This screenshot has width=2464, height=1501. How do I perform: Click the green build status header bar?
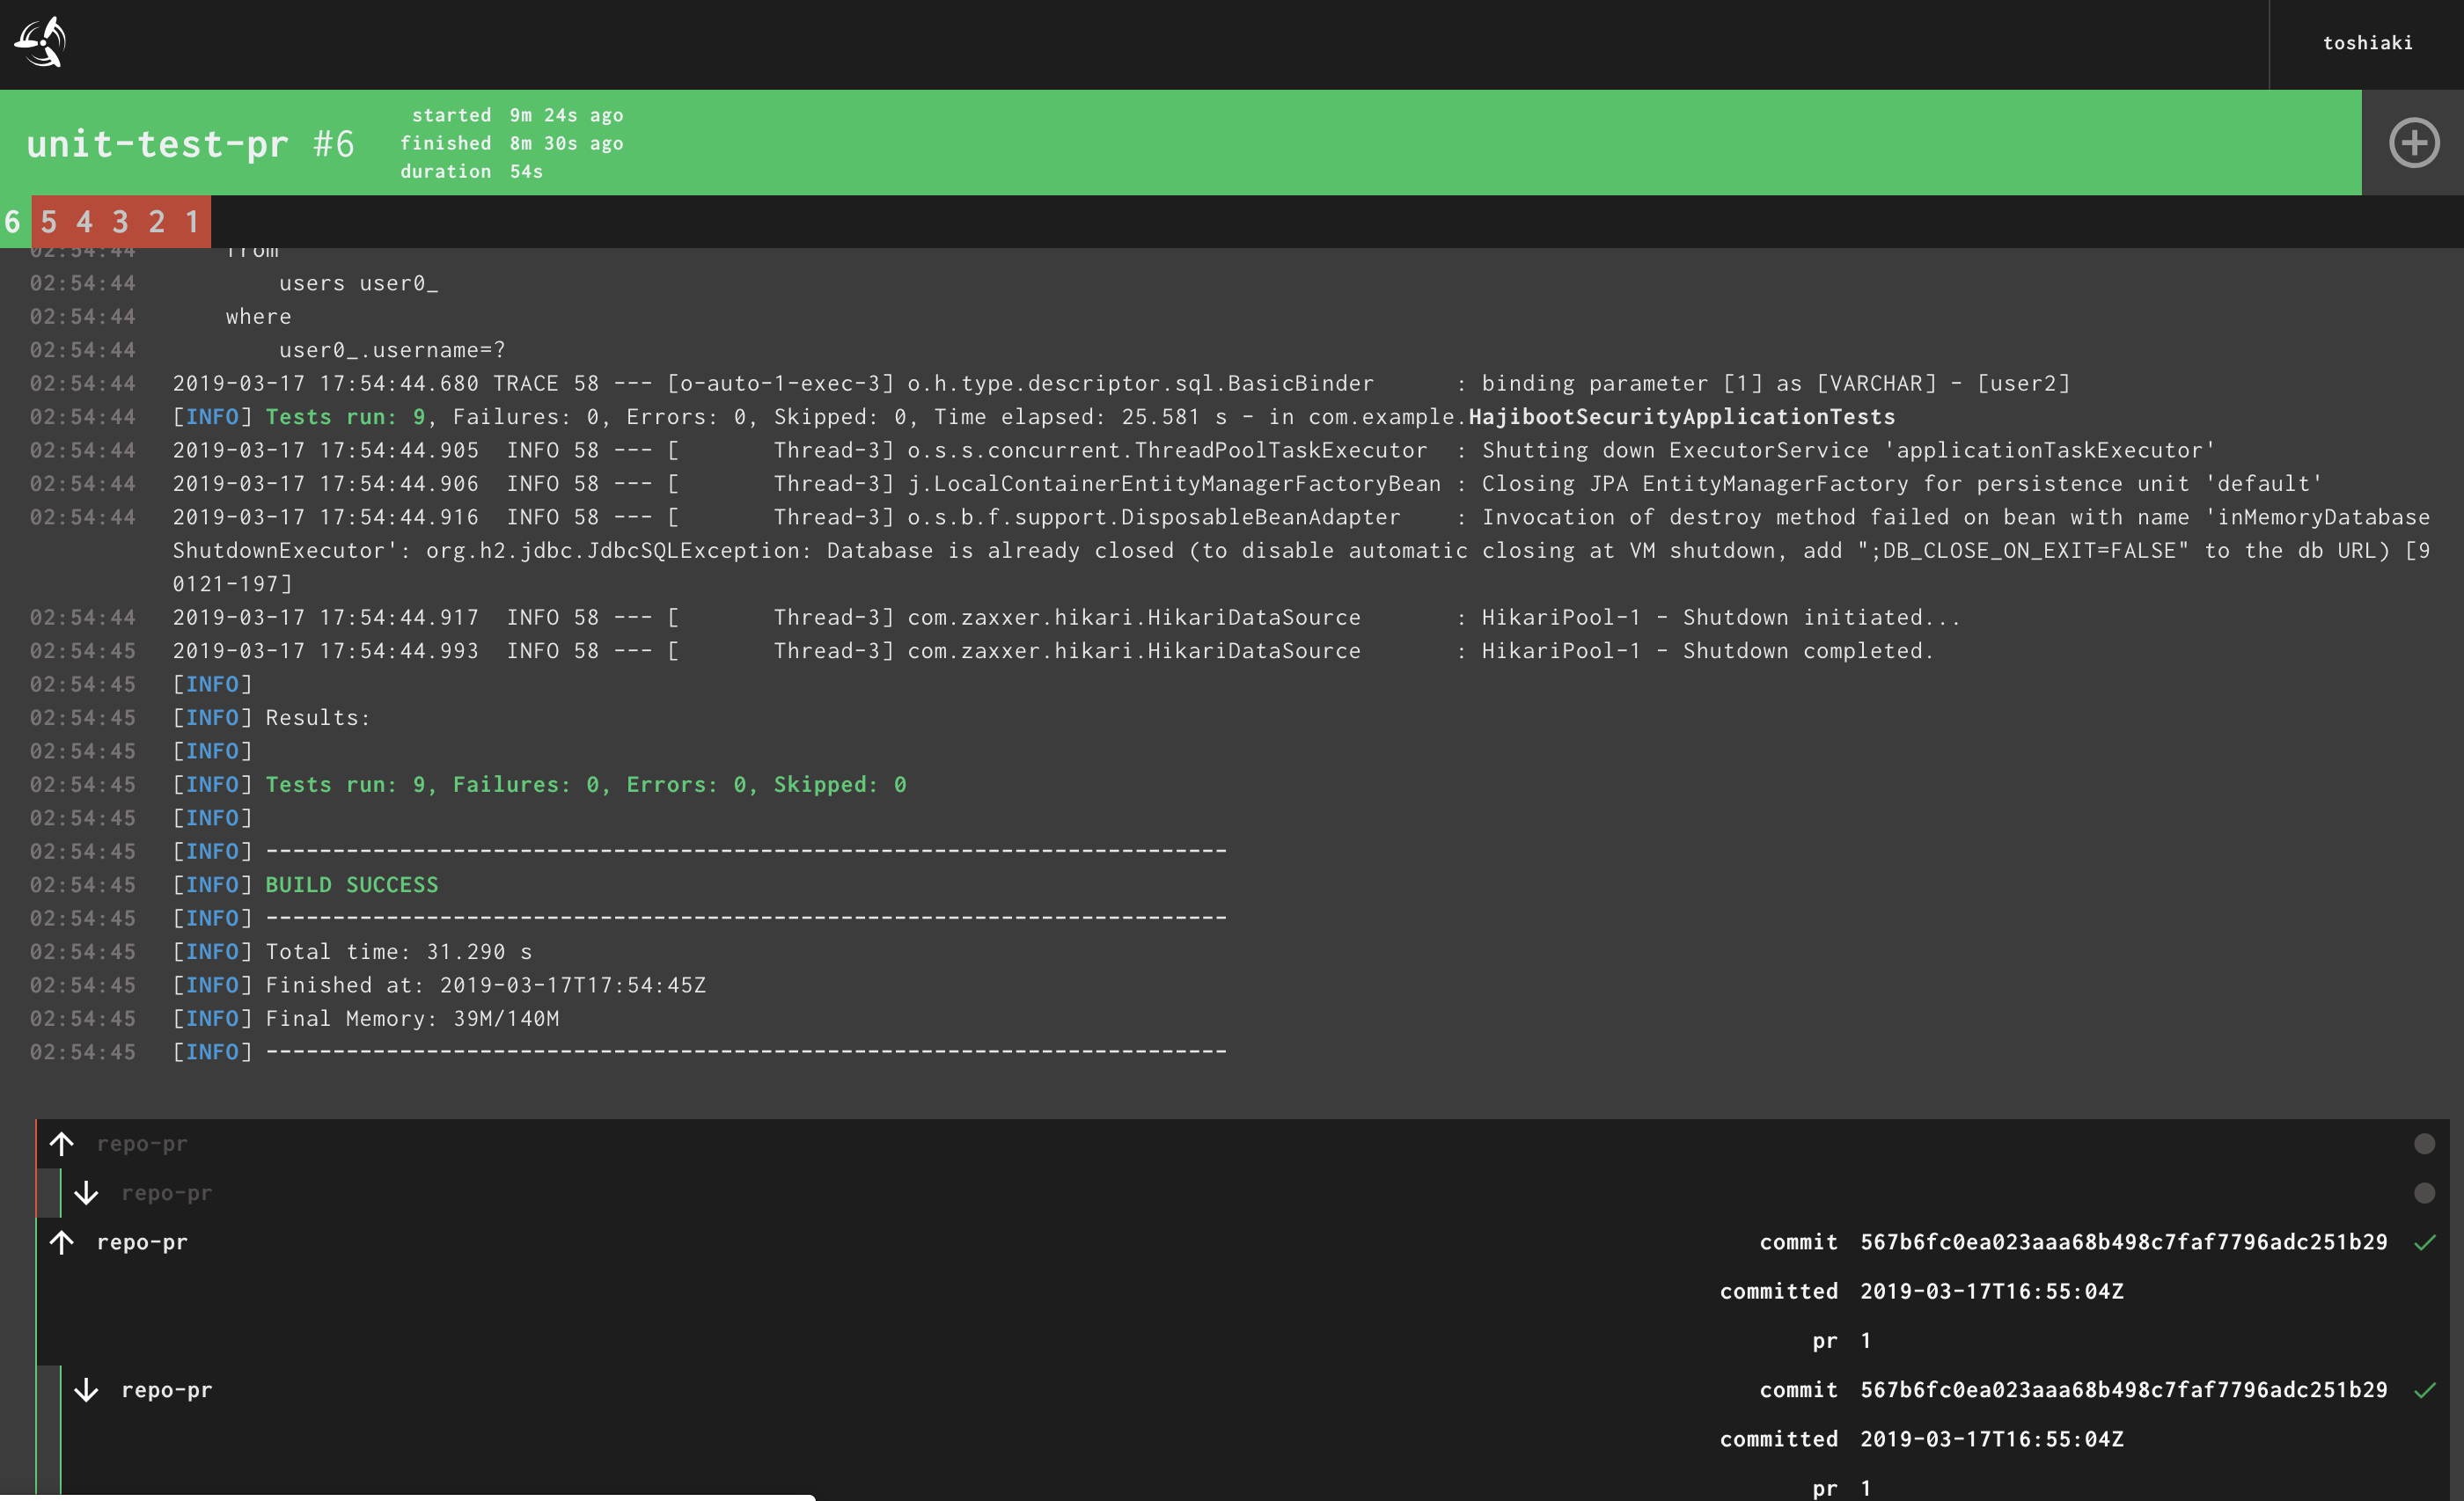click(x=1400, y=143)
